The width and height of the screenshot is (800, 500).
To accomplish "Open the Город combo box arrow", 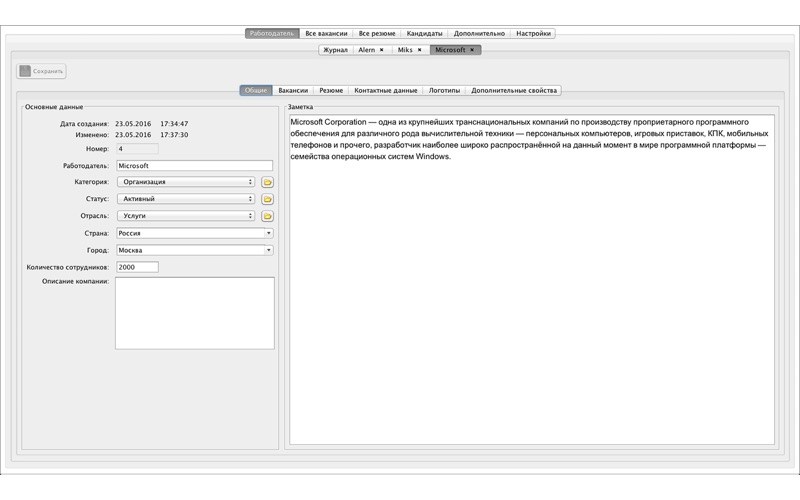I will (x=268, y=251).
